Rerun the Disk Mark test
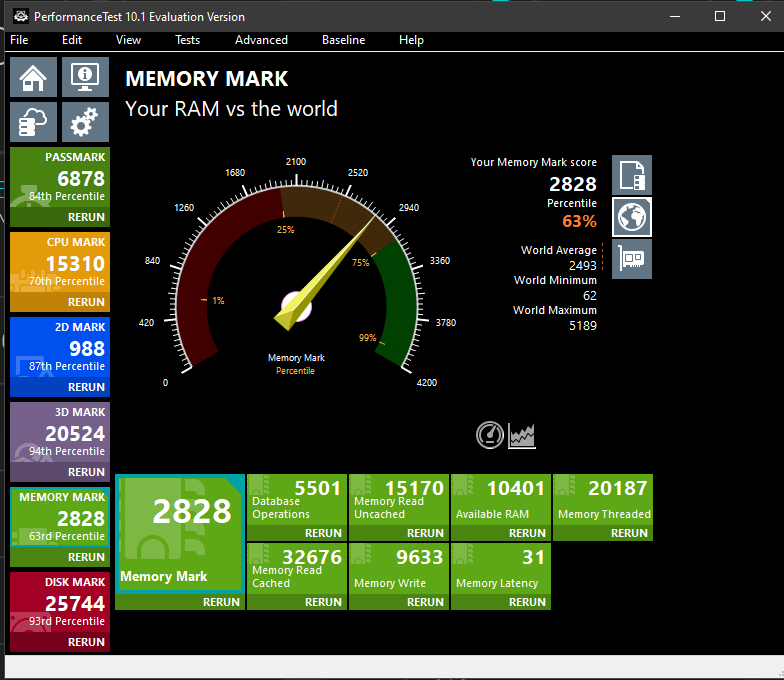 coord(60,642)
